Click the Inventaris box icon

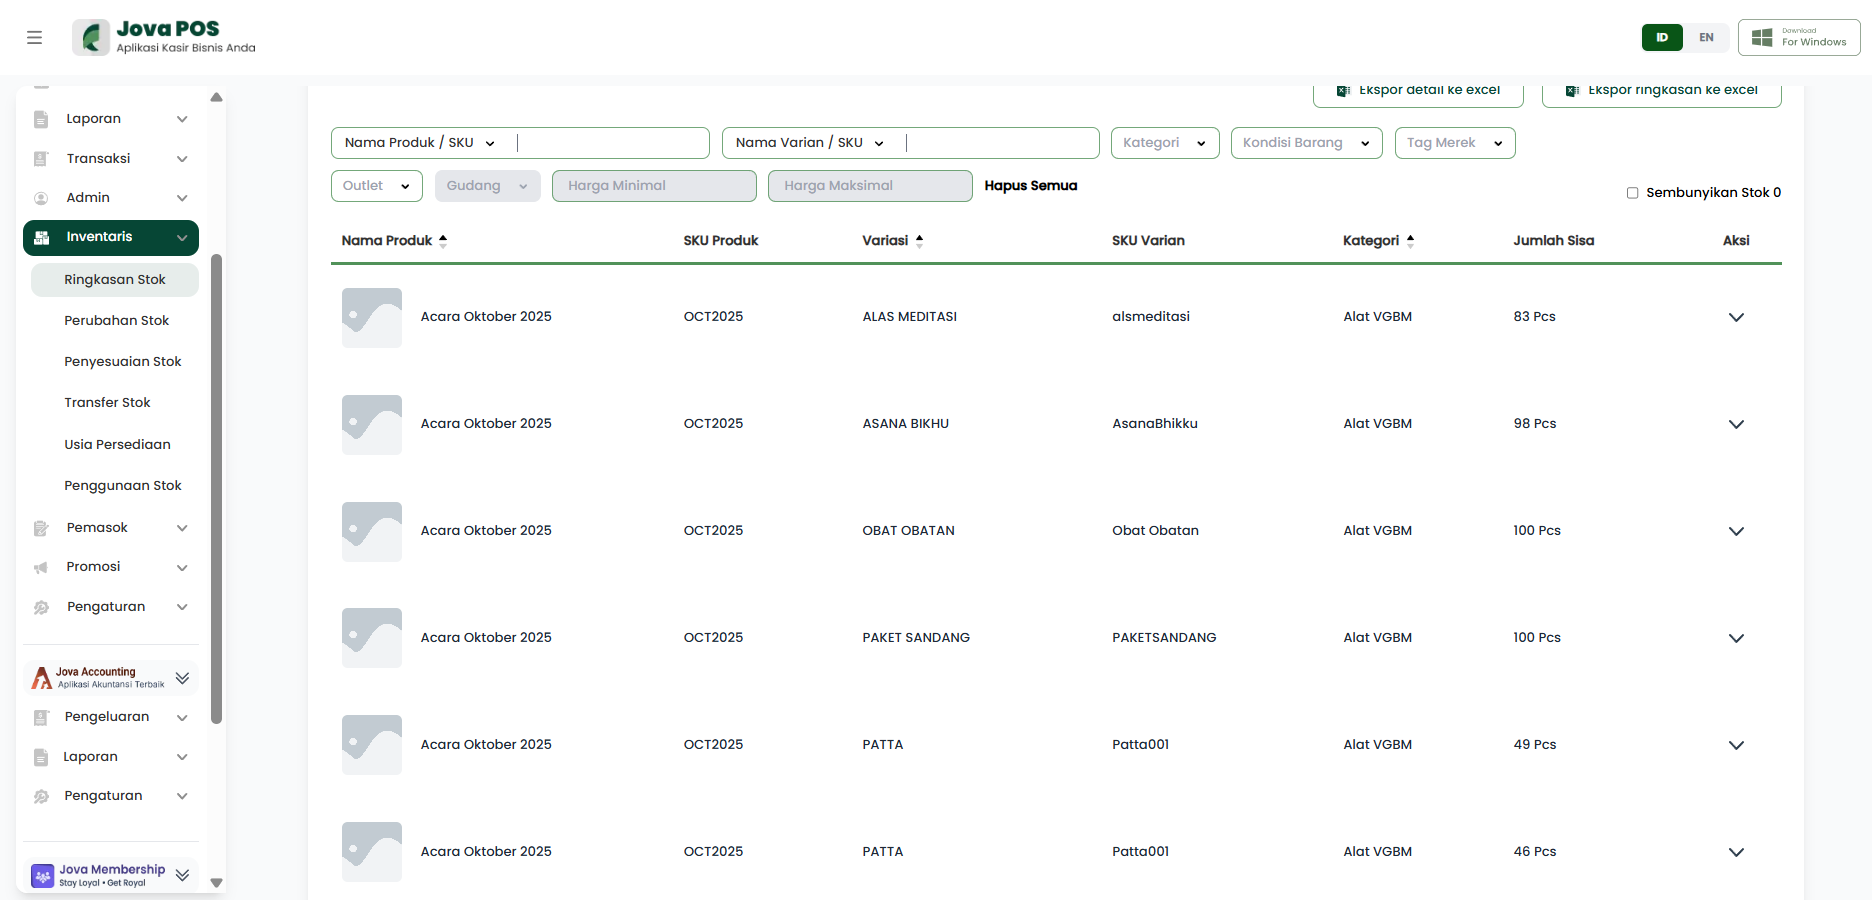click(42, 238)
